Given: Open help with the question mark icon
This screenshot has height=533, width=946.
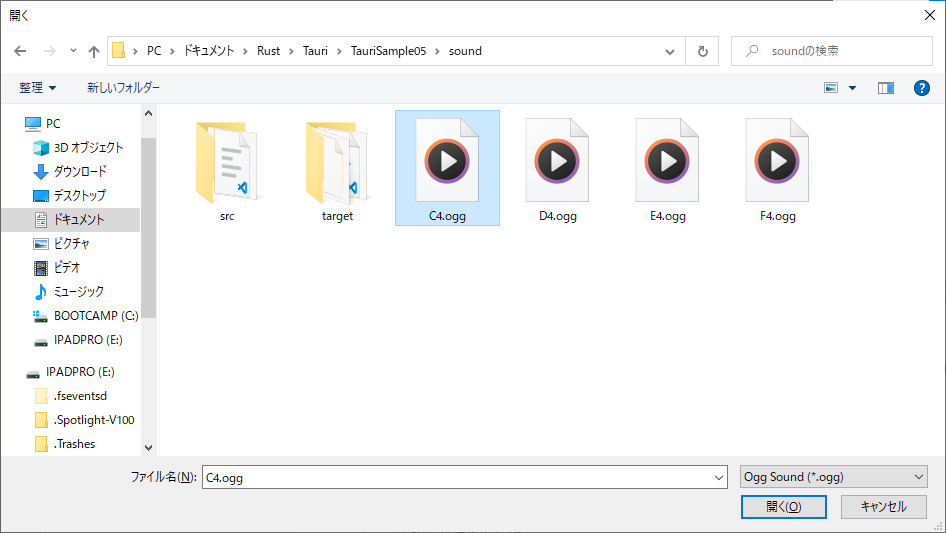Looking at the screenshot, I should (x=921, y=88).
